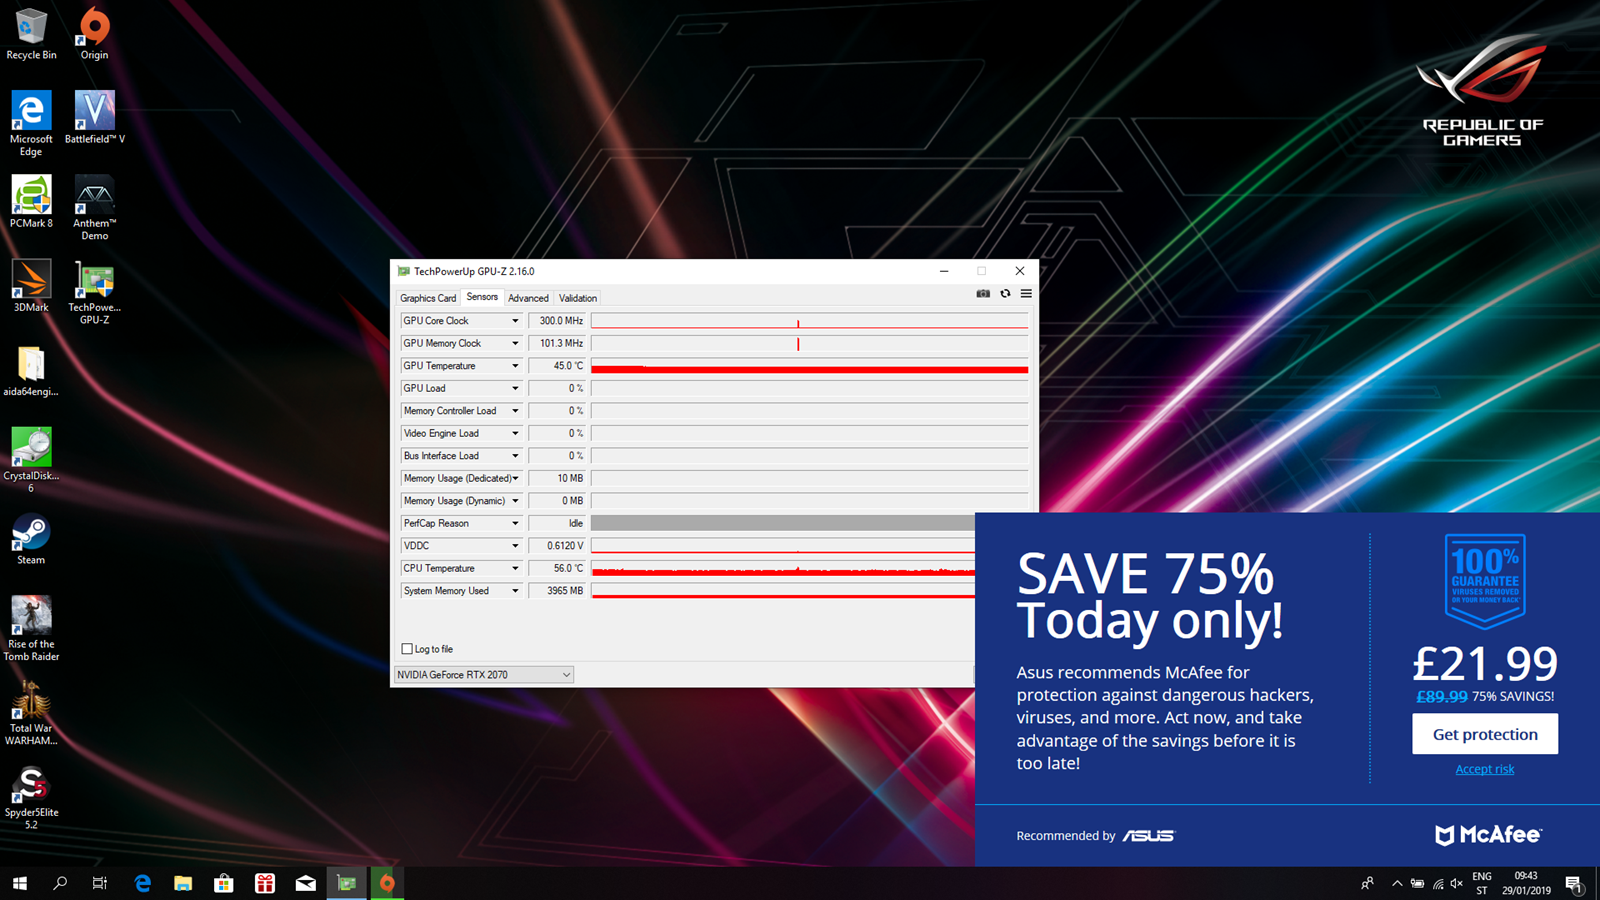Screen dimensions: 1600x900
Task: Expand the Bus Interface Load dropdown
Action: pyautogui.click(x=515, y=456)
